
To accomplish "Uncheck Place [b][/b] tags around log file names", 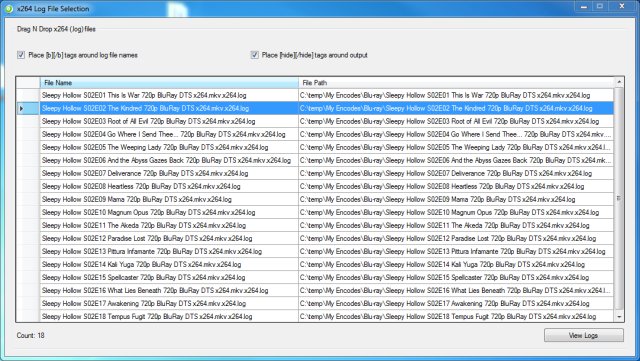I will coord(21,55).
